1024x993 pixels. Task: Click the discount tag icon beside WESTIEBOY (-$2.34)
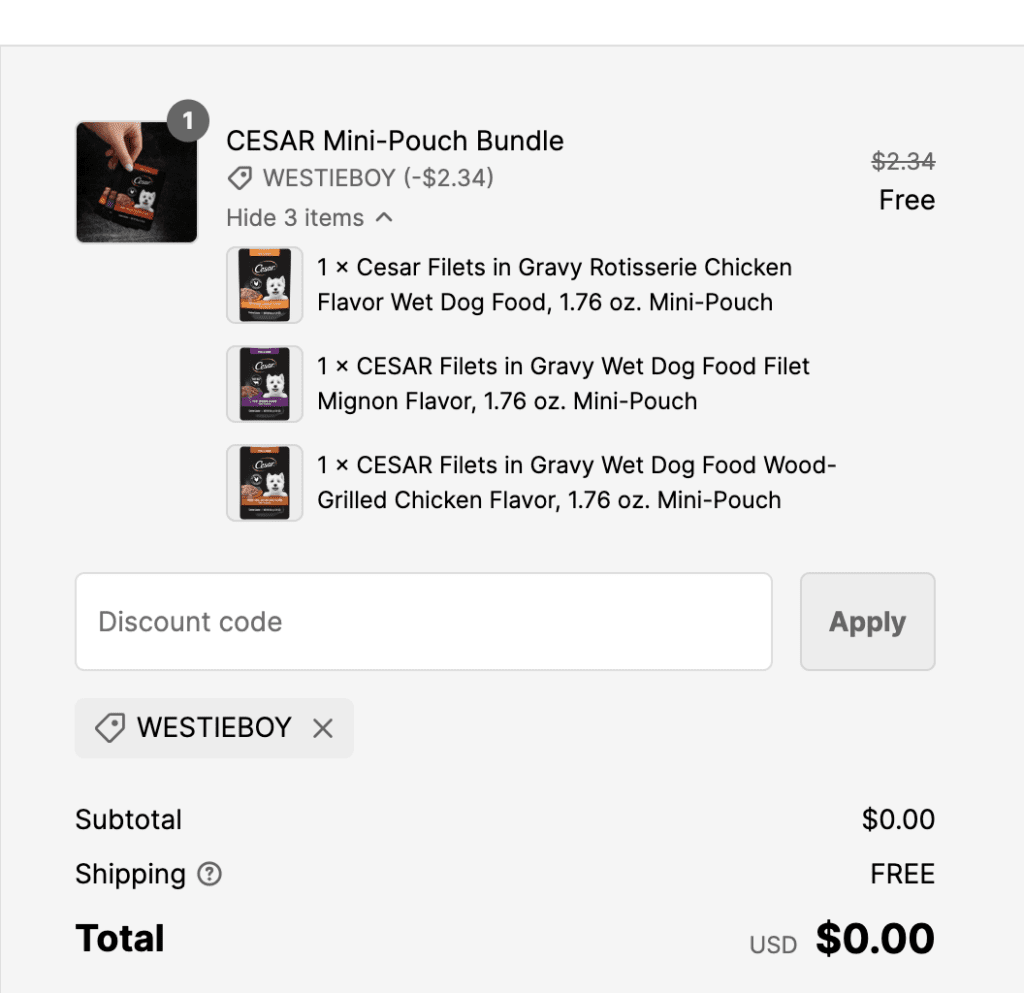[239, 179]
